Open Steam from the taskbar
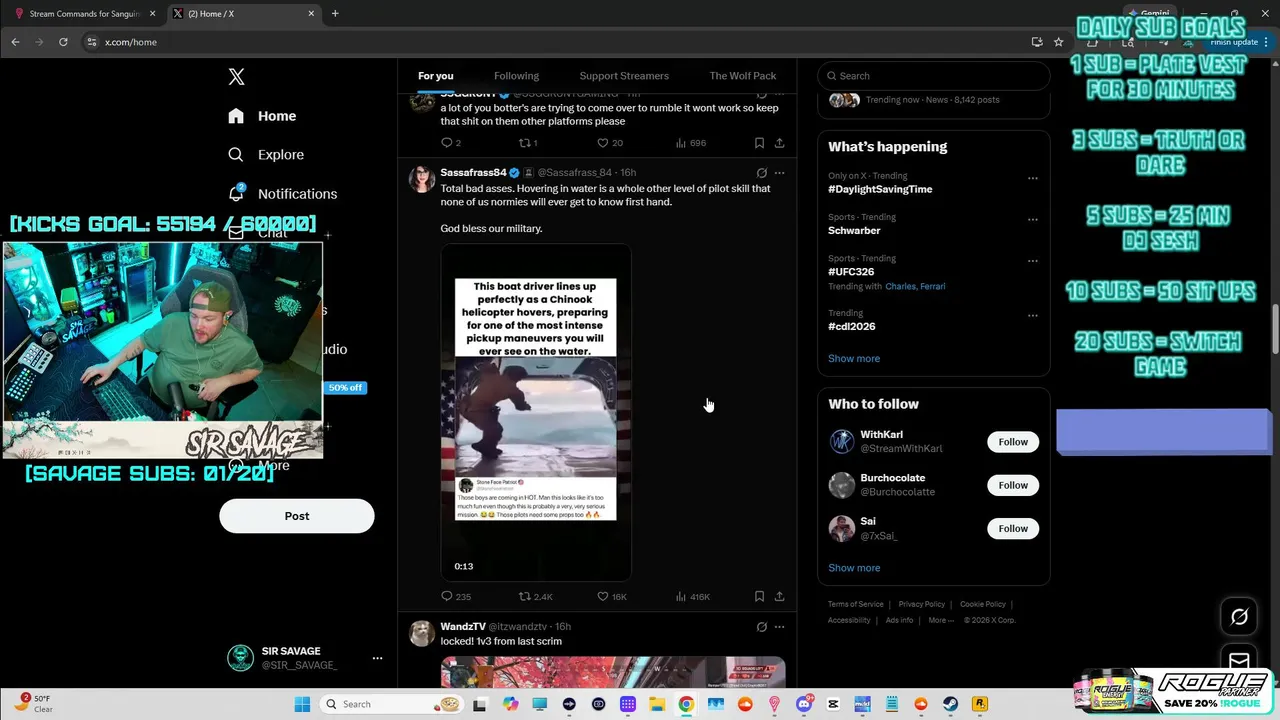This screenshot has width=1280, height=720. pyautogui.click(x=951, y=704)
